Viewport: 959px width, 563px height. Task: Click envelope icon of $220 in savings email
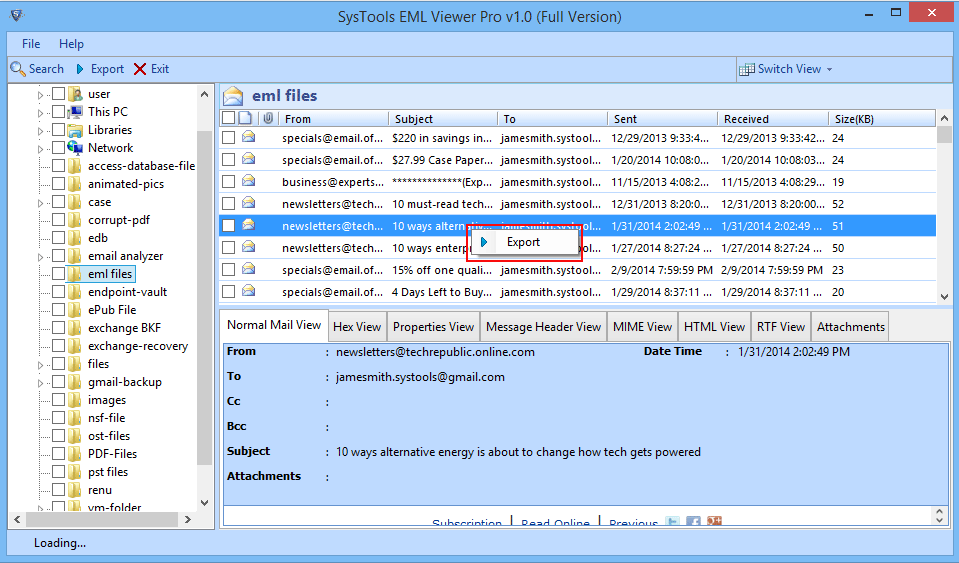(248, 137)
